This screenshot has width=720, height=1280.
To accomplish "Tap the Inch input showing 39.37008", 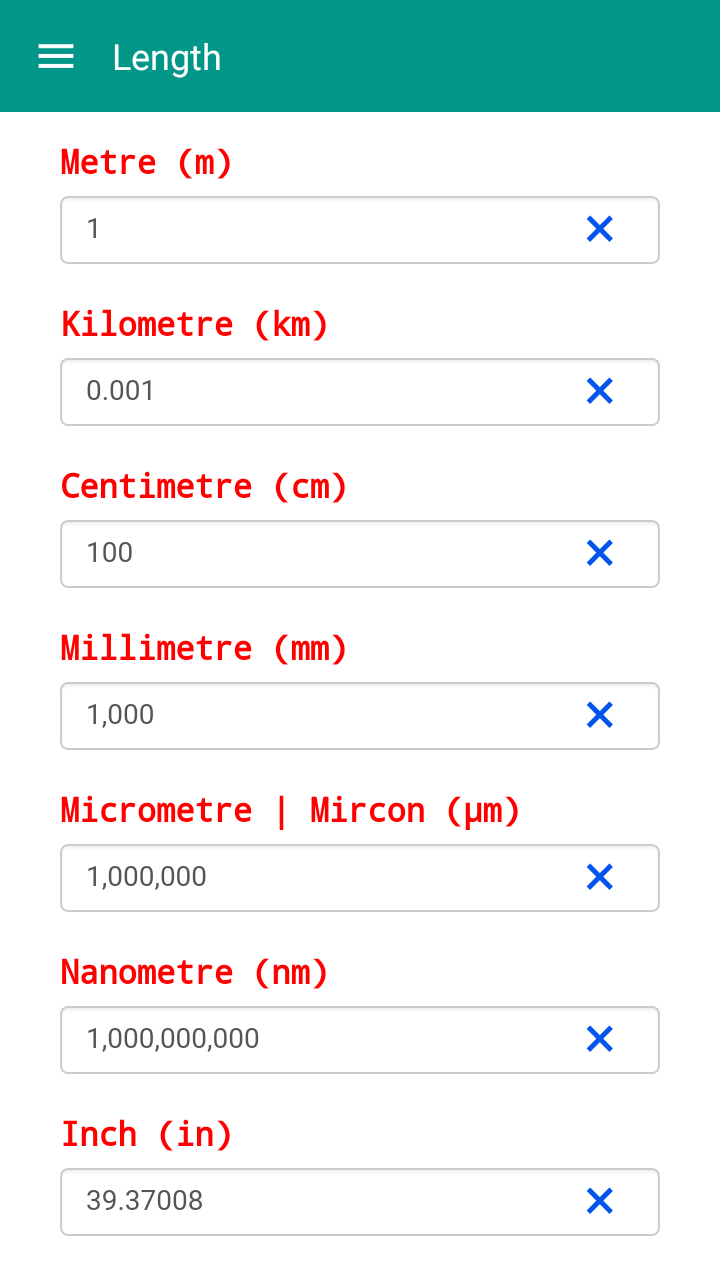I will (310, 1202).
